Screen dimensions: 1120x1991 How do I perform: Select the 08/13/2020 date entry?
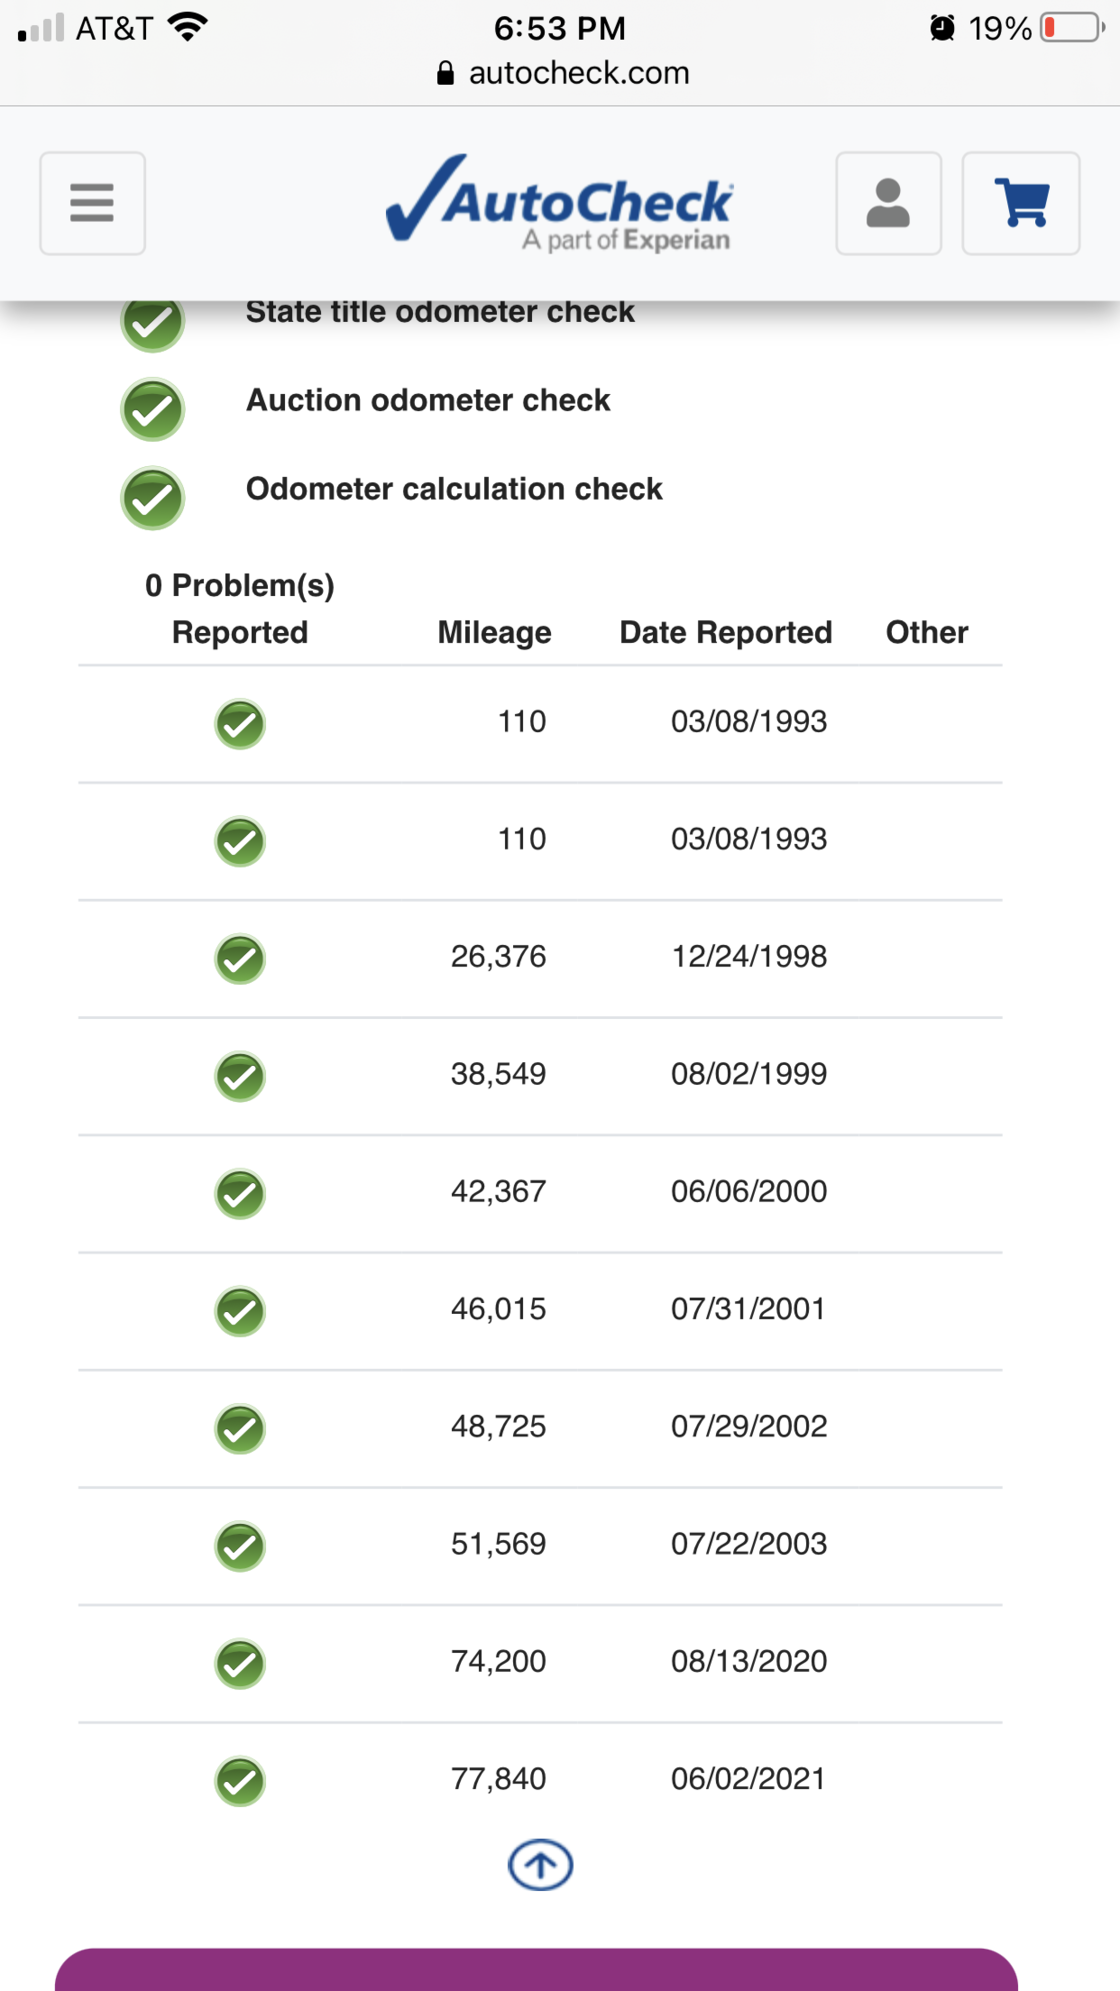coord(749,1661)
